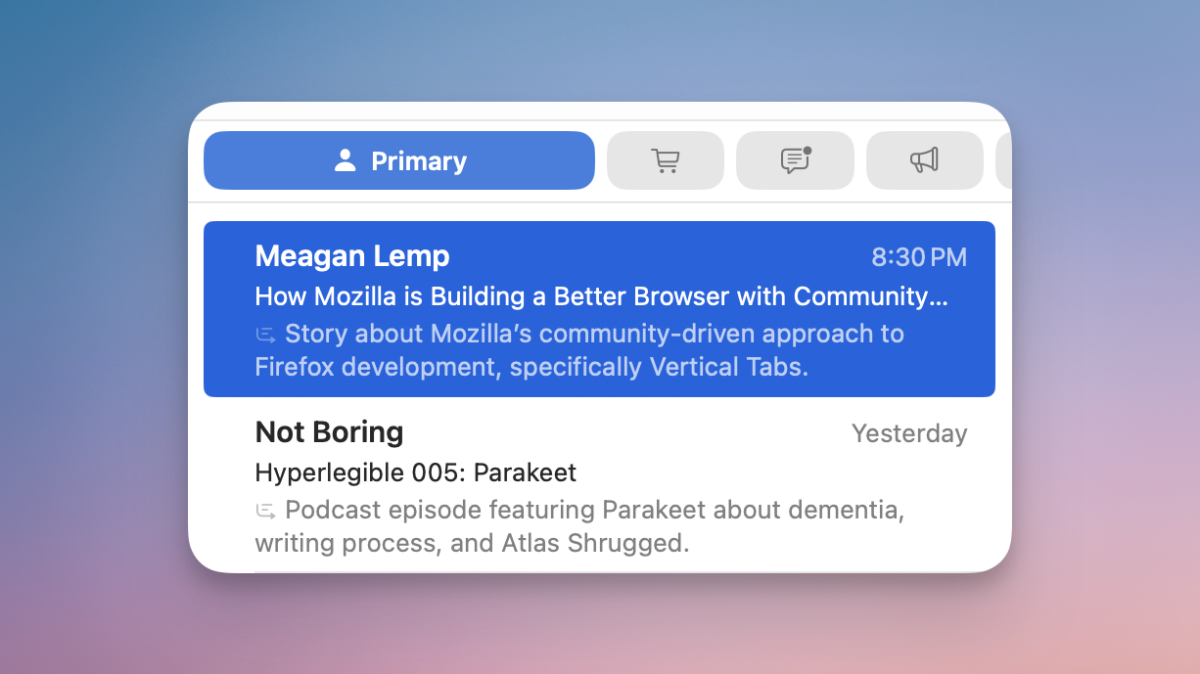Screen dimensions: 1200x674
Task: Click the Mozilla community-driven summary text
Action: tap(580, 350)
